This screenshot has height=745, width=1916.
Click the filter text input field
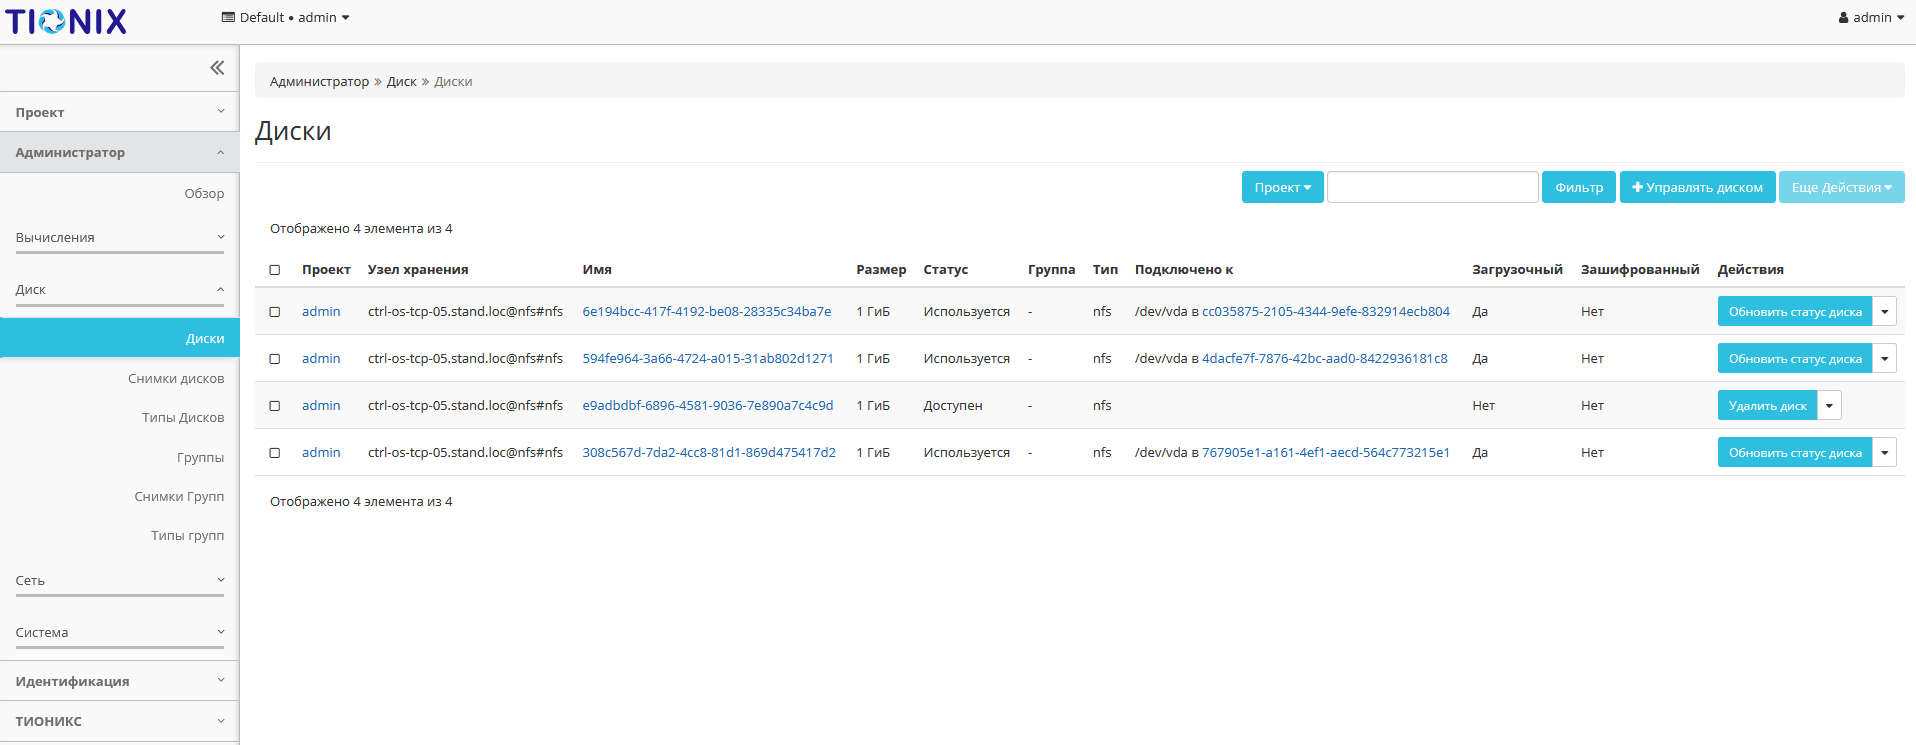coord(1432,187)
